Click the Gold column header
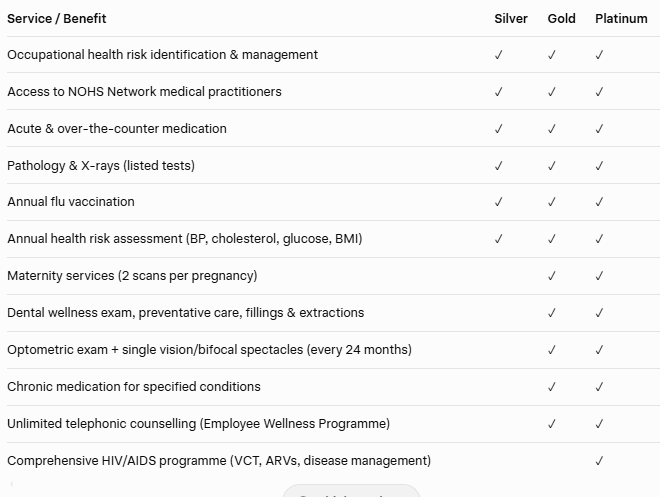 coord(561,19)
